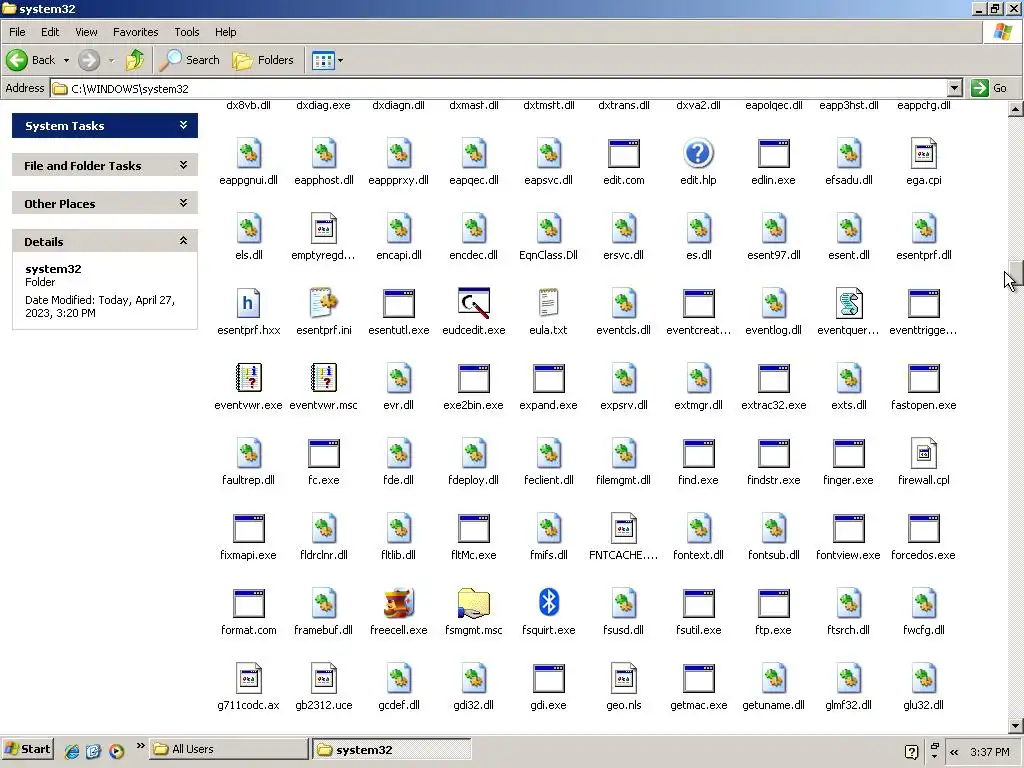The width and height of the screenshot is (1024, 768).
Task: Open the Tools menu
Action: click(x=187, y=32)
